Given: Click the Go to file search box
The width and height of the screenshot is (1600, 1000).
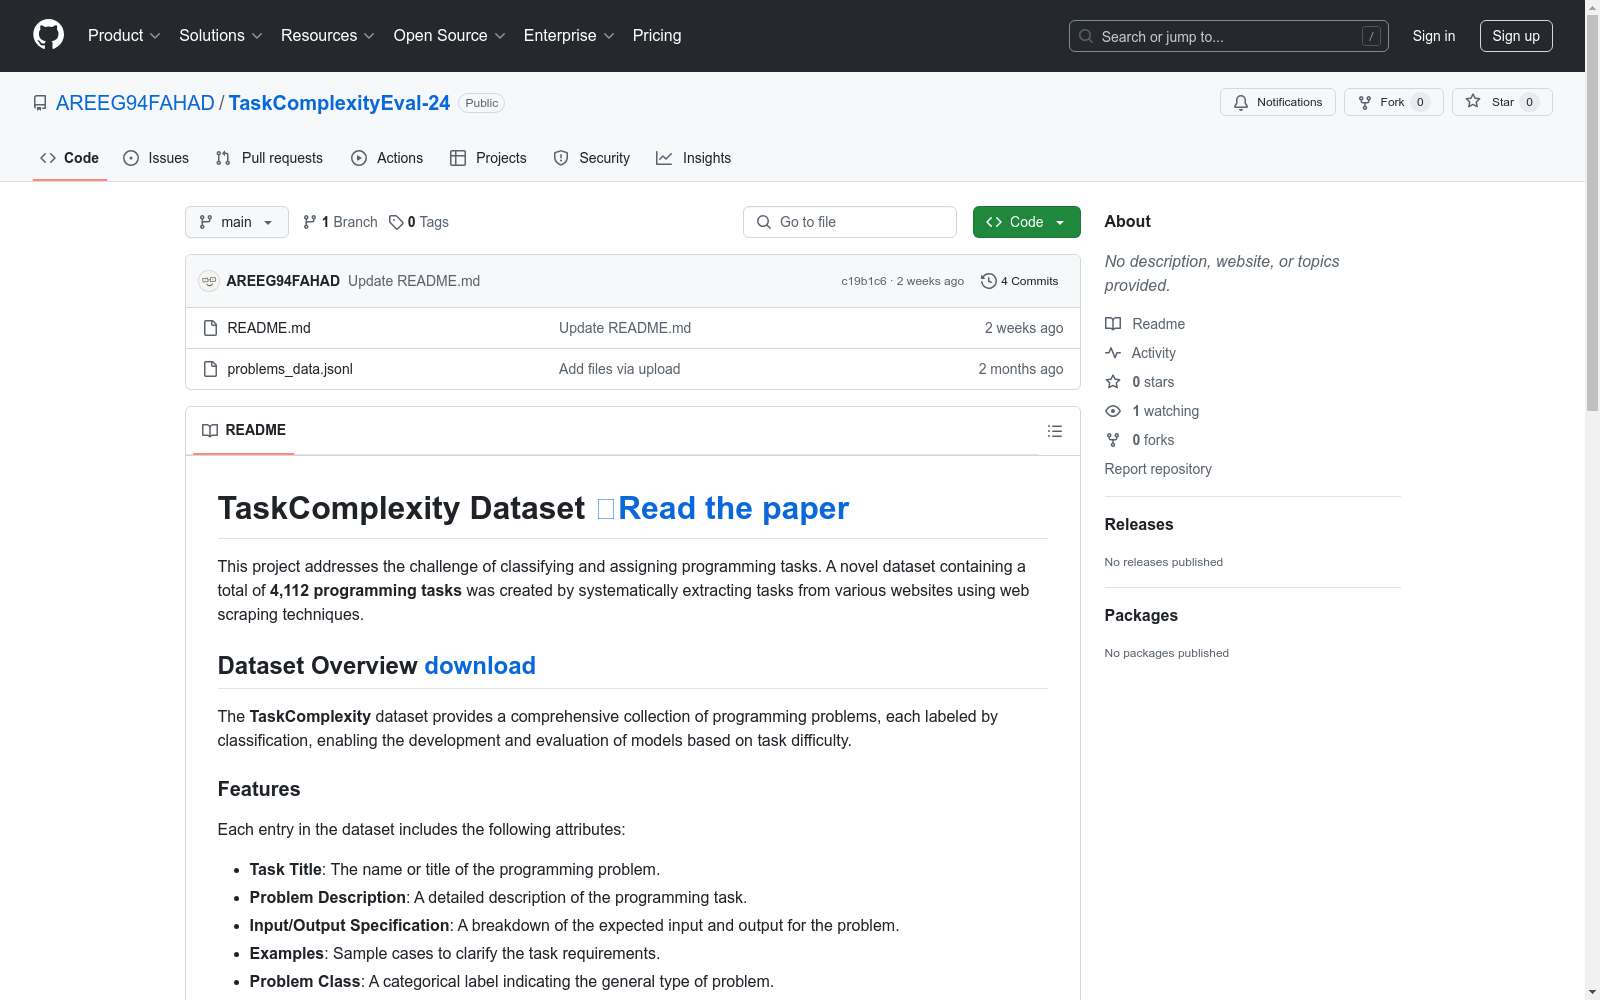Looking at the screenshot, I should [x=850, y=222].
